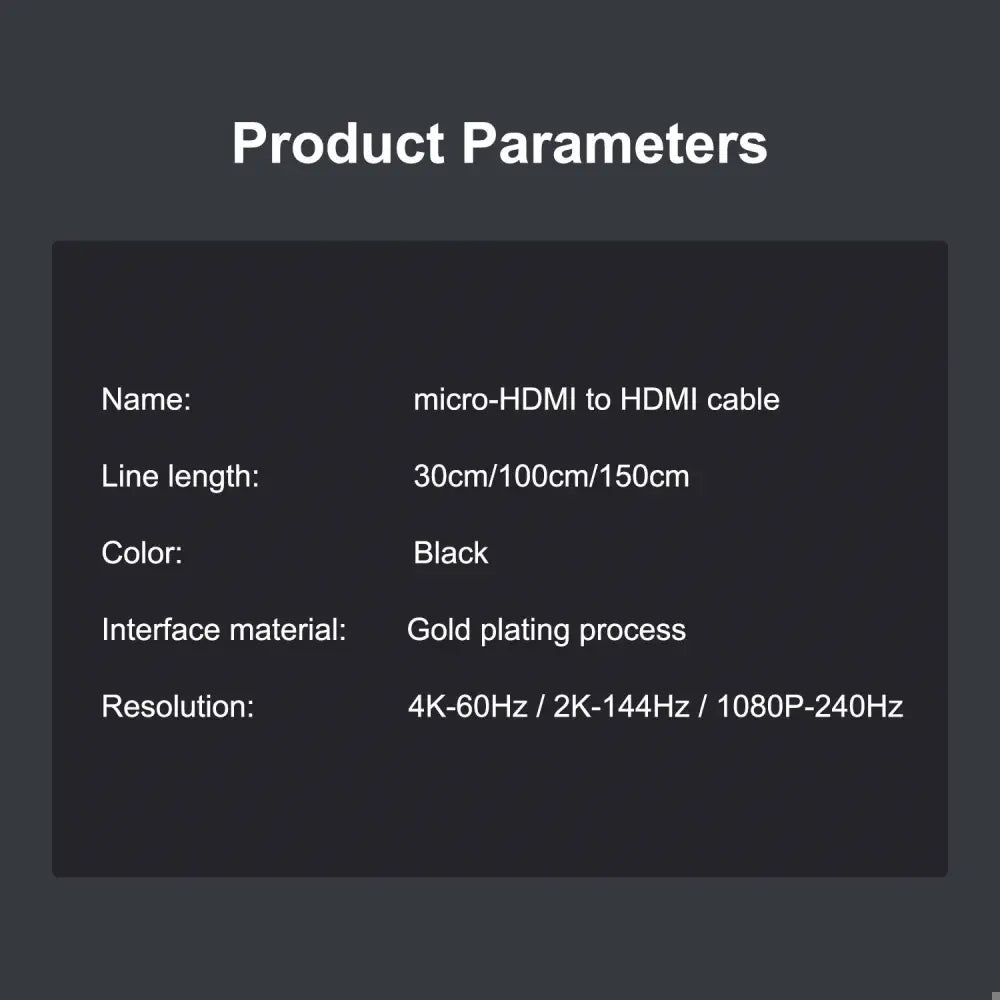Select the 100cm line length text
The width and height of the screenshot is (1000, 1000).
click(543, 476)
